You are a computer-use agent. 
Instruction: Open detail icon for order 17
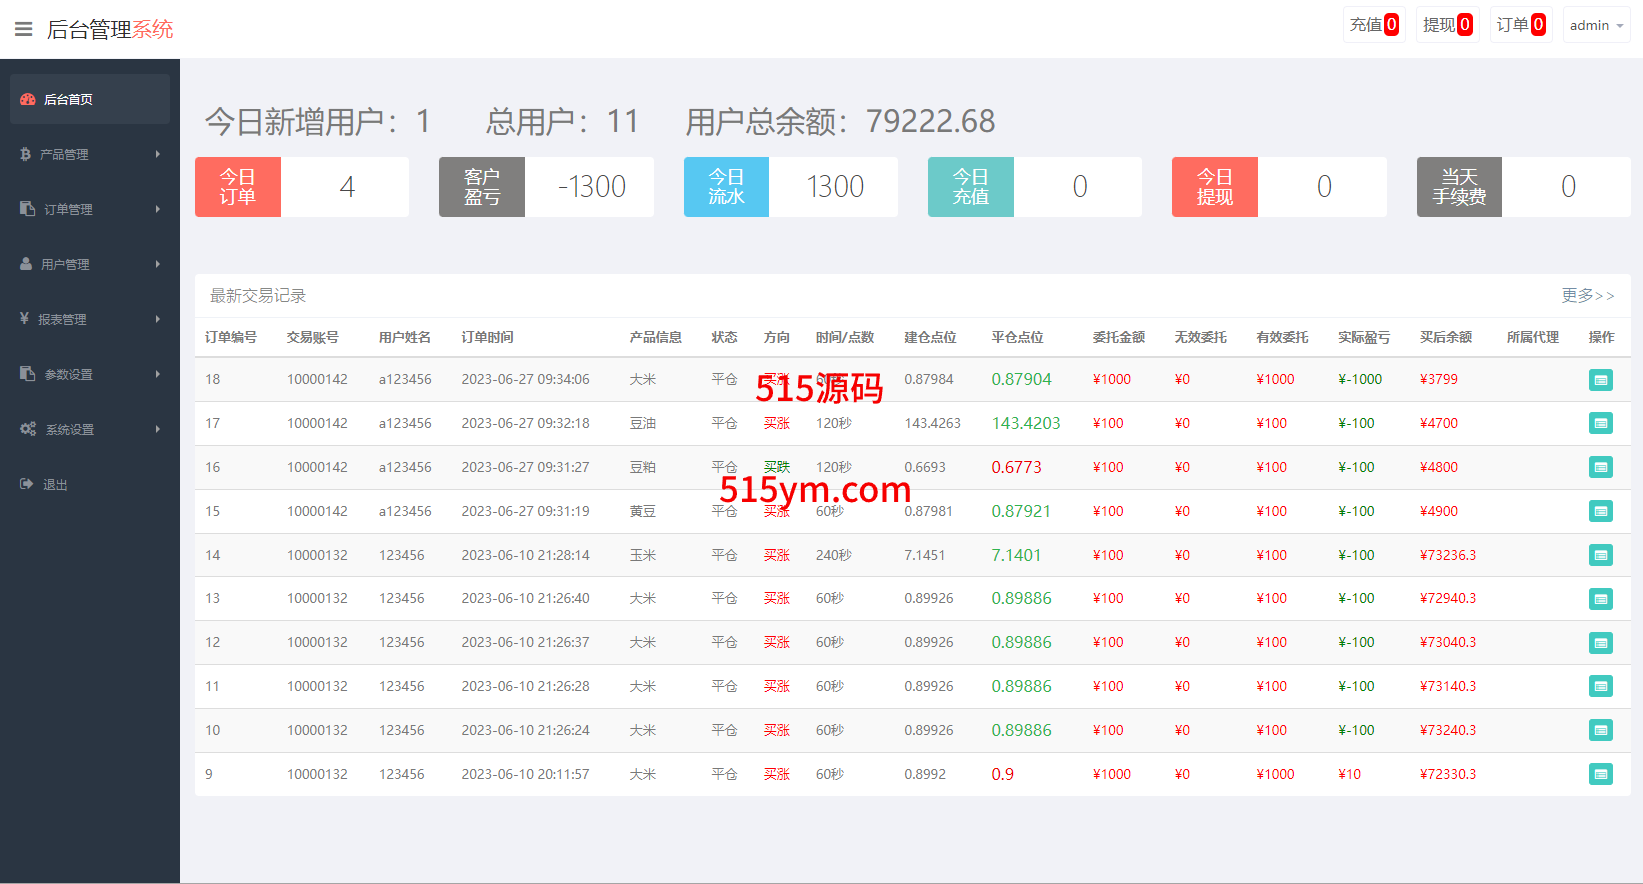pyautogui.click(x=1600, y=424)
